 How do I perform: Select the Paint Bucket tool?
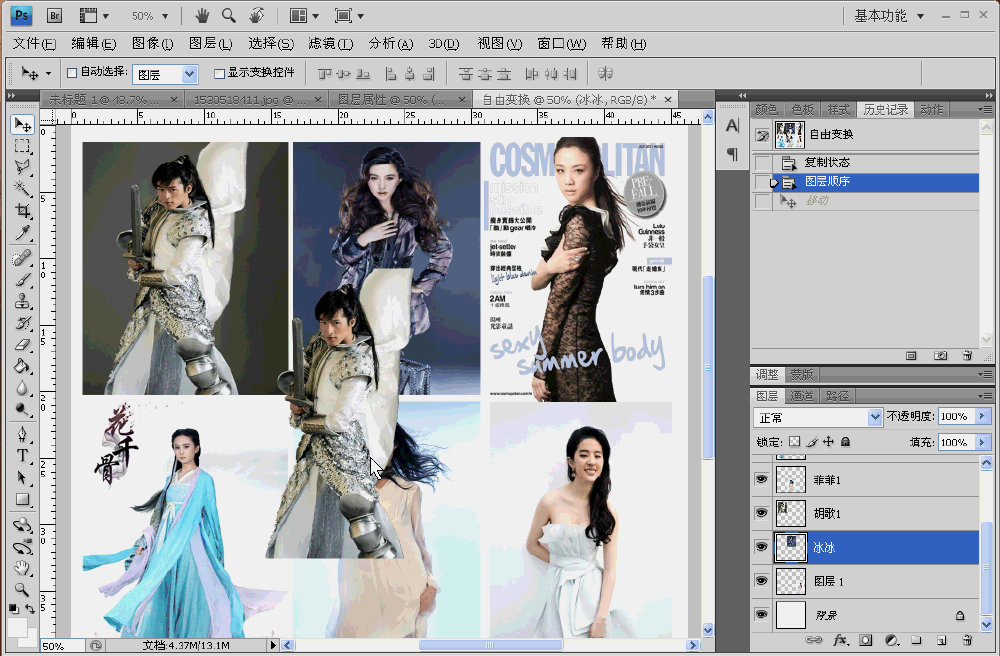click(22, 367)
